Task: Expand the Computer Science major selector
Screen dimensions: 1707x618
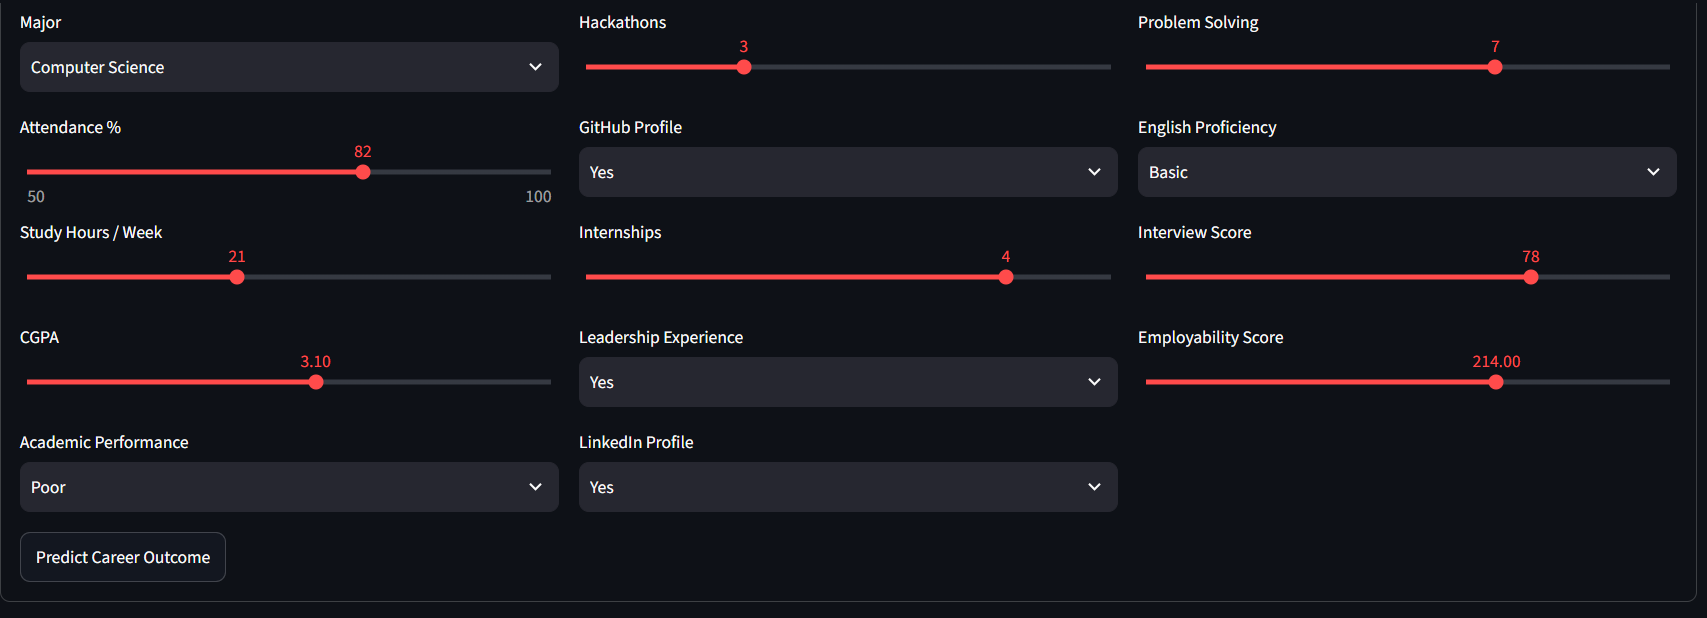Action: coord(289,67)
